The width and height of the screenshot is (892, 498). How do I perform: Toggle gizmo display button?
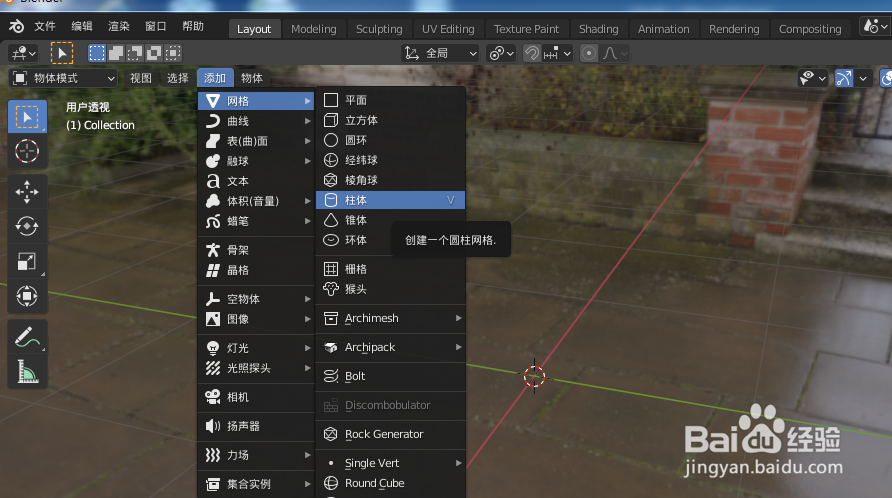tap(844, 78)
